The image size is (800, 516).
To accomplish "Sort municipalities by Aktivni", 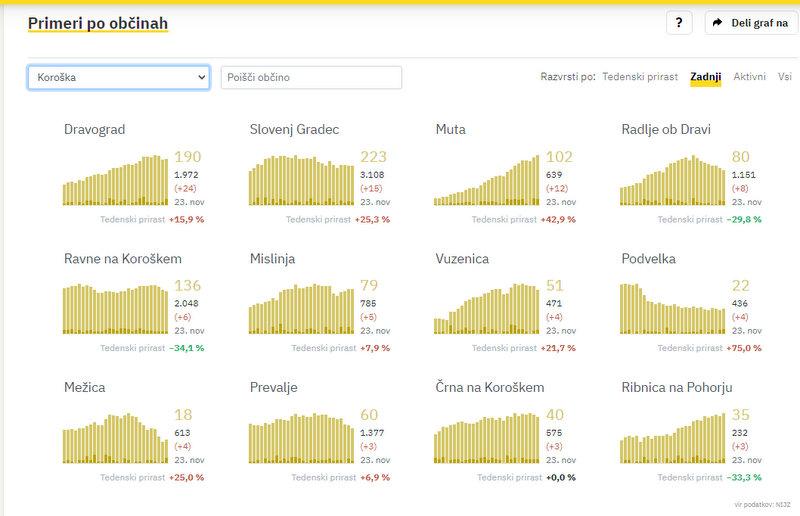I will [x=749, y=77].
